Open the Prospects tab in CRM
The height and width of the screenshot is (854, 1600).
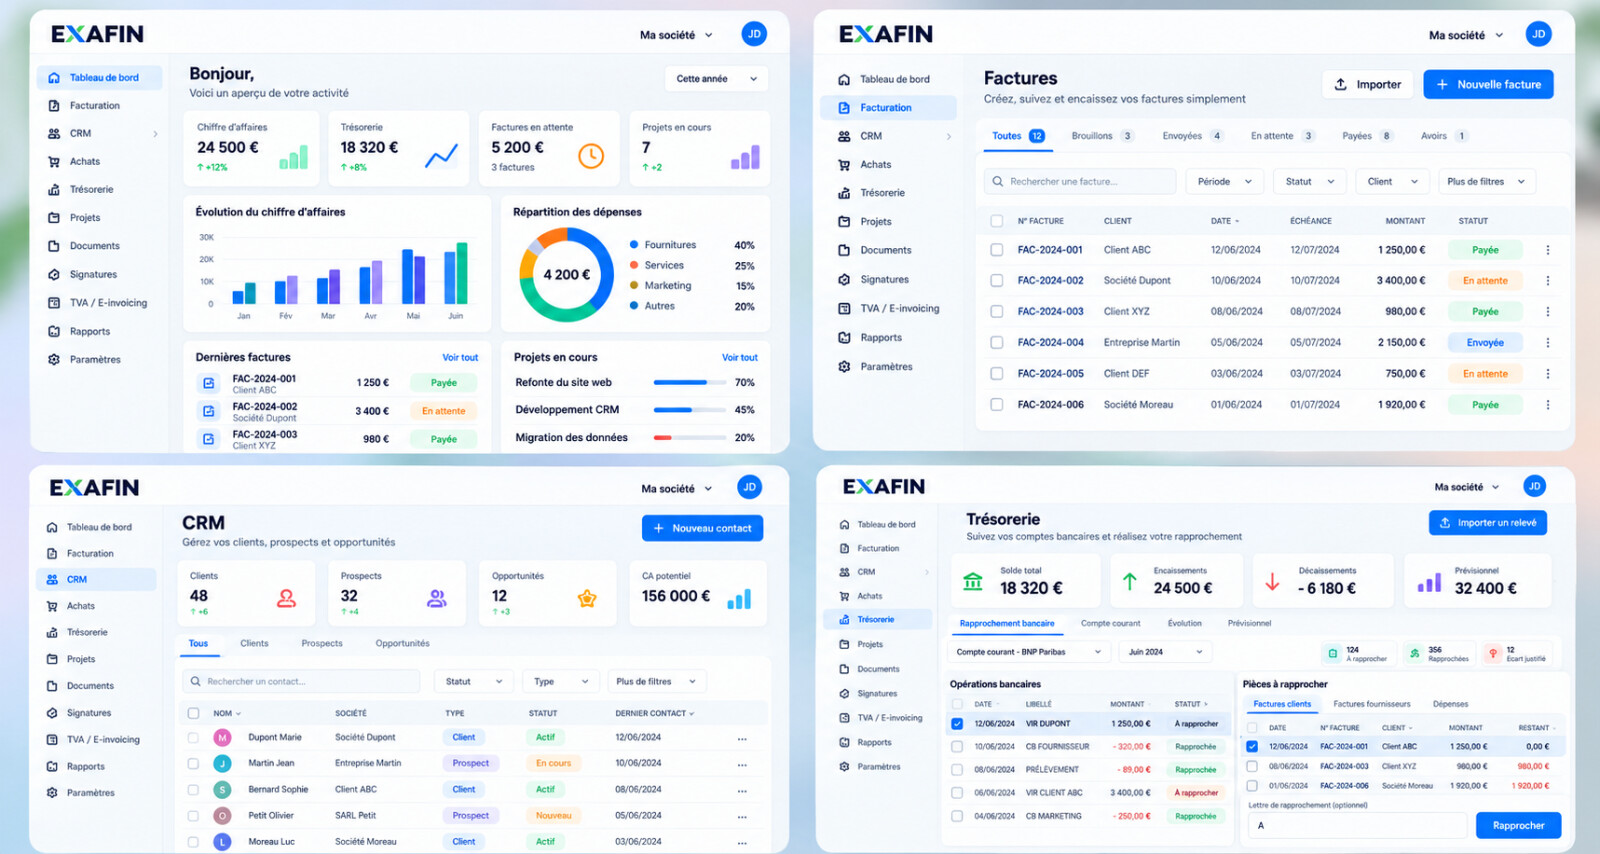(x=322, y=643)
